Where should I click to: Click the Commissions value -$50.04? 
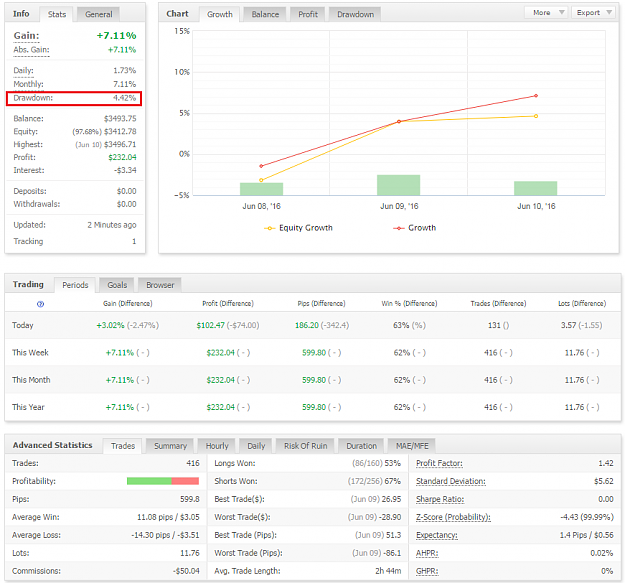tap(186, 571)
